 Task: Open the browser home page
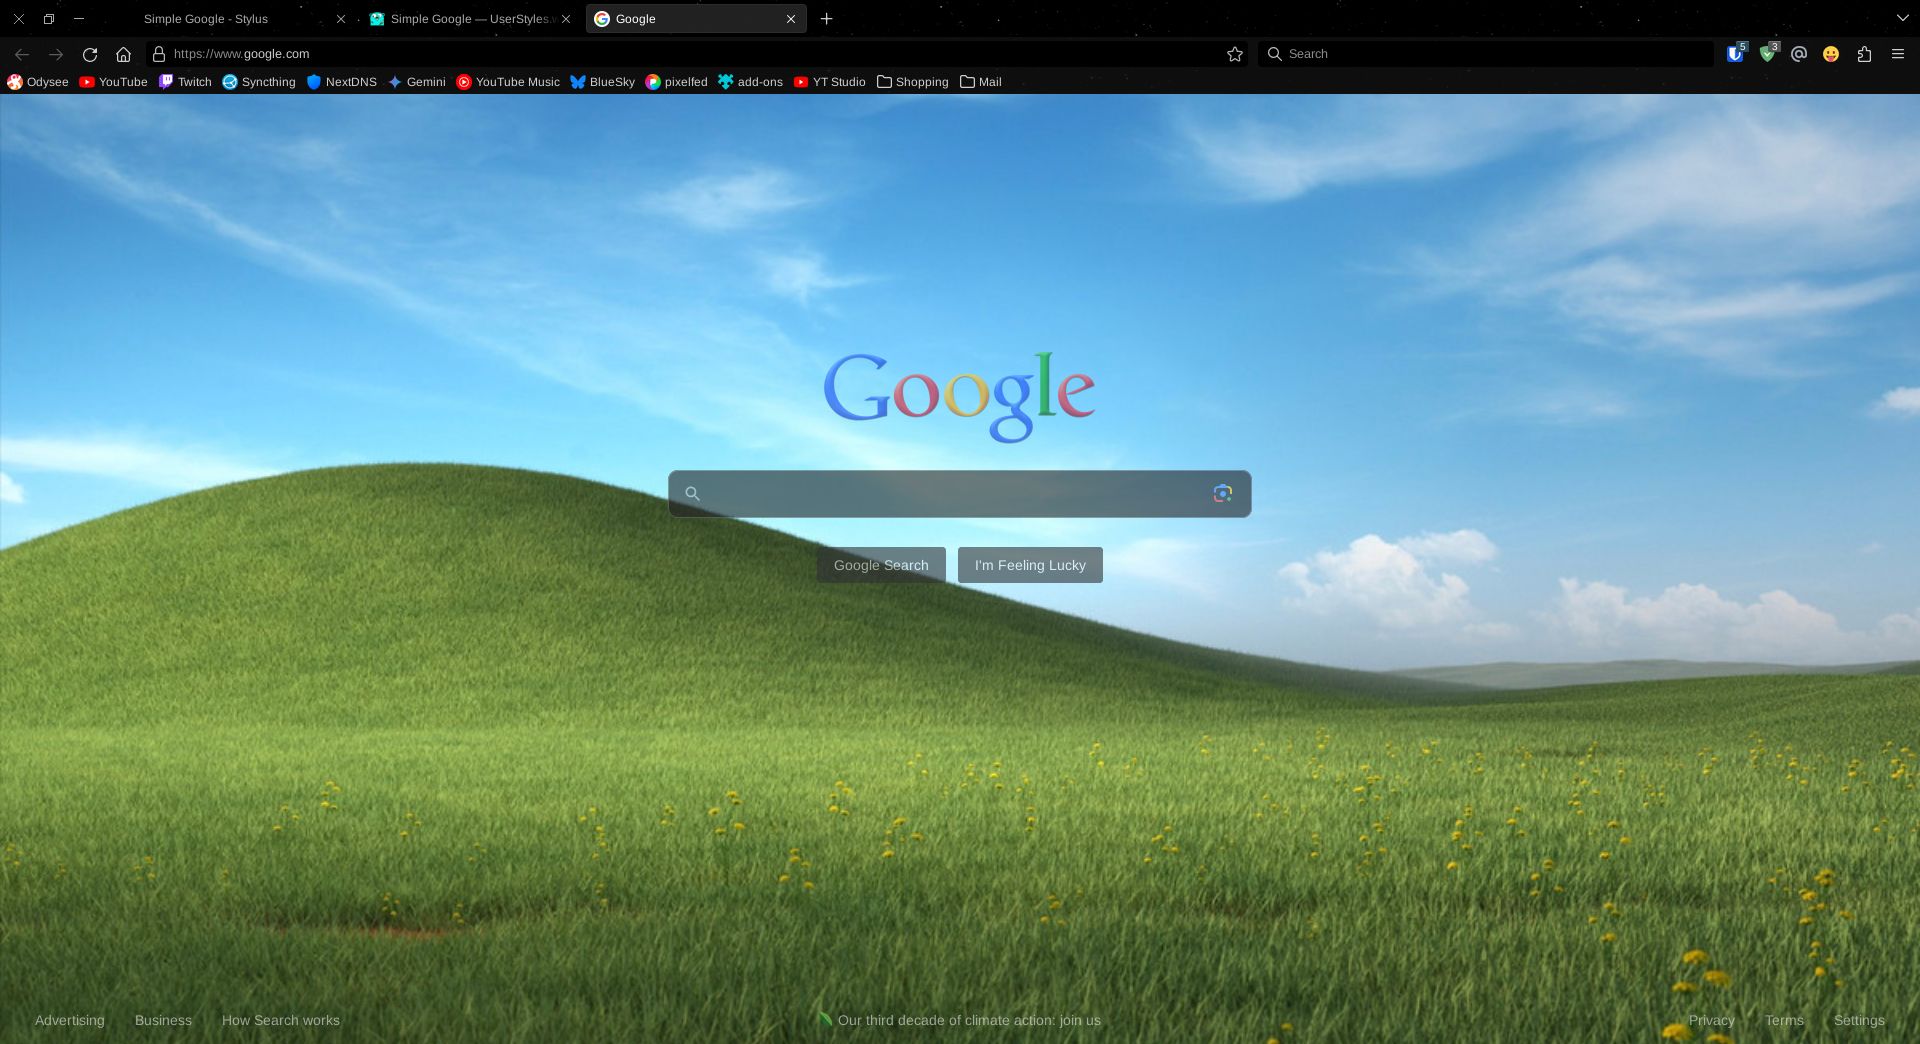[x=123, y=54]
